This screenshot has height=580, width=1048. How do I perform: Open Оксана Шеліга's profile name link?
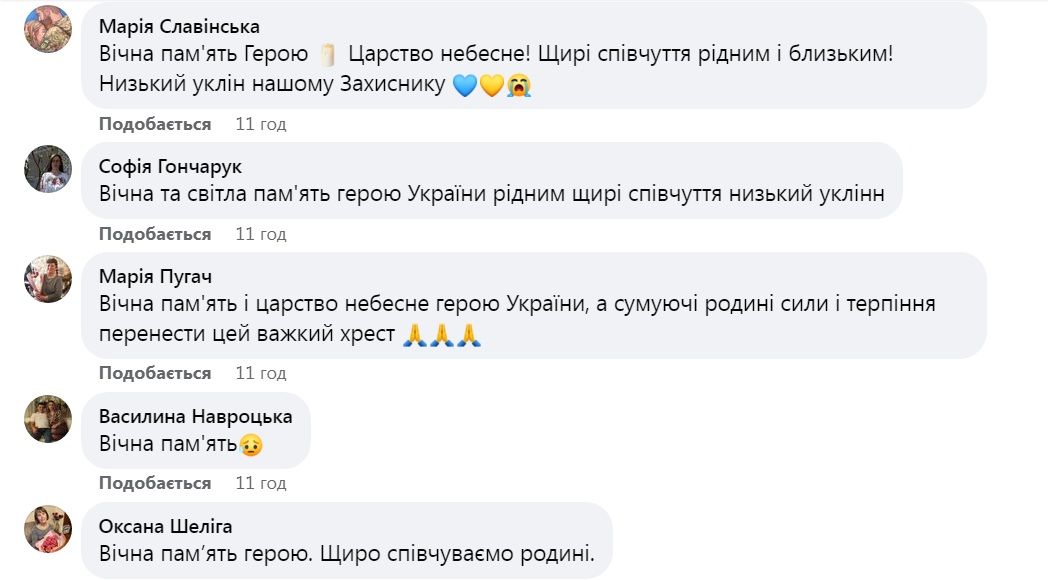[165, 526]
